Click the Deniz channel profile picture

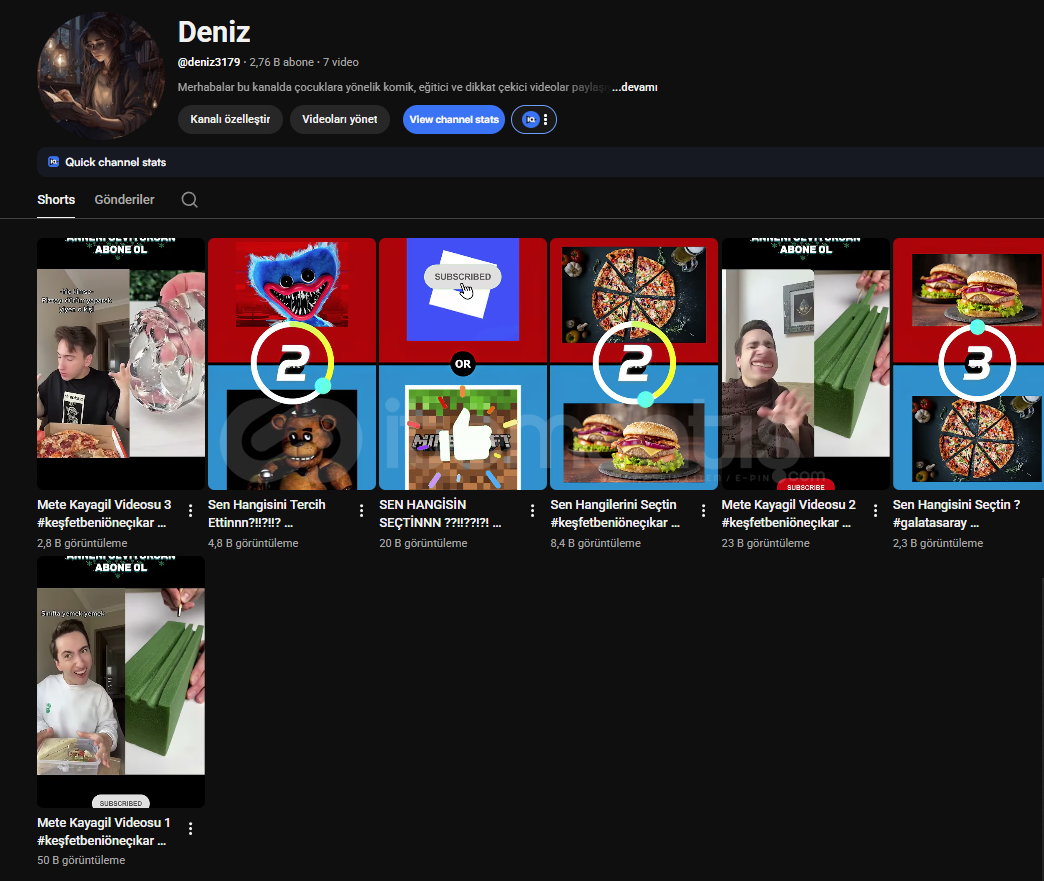101,76
